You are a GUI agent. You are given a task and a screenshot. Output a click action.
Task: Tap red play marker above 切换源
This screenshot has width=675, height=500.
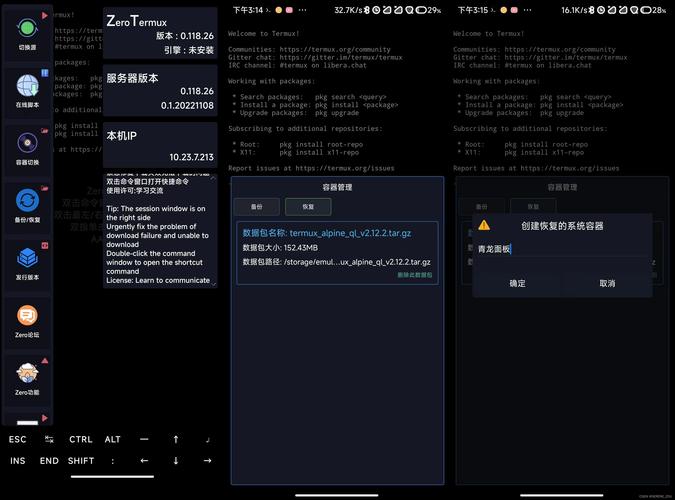(x=45, y=16)
